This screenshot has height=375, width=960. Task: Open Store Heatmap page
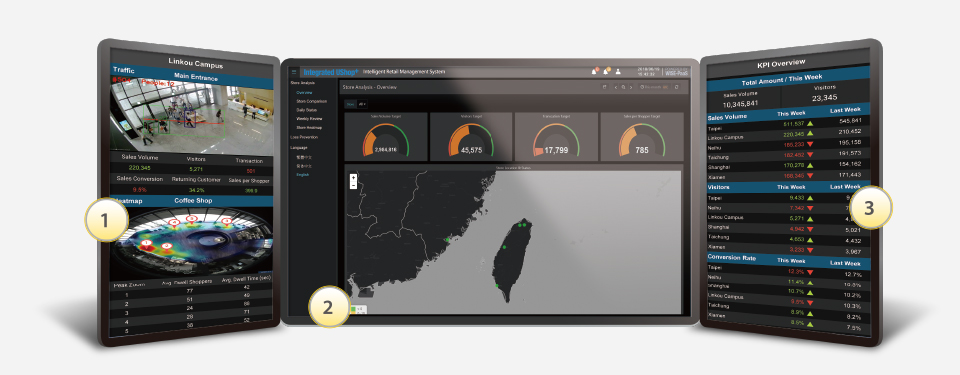coord(309,127)
